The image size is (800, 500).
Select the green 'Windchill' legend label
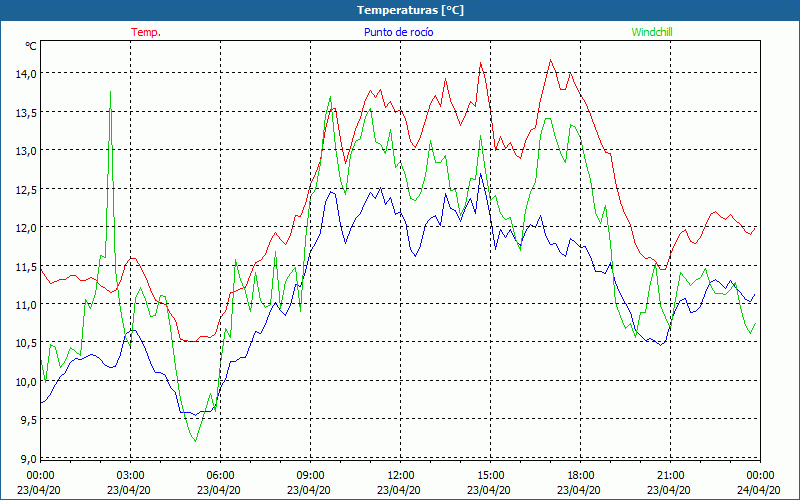652,32
